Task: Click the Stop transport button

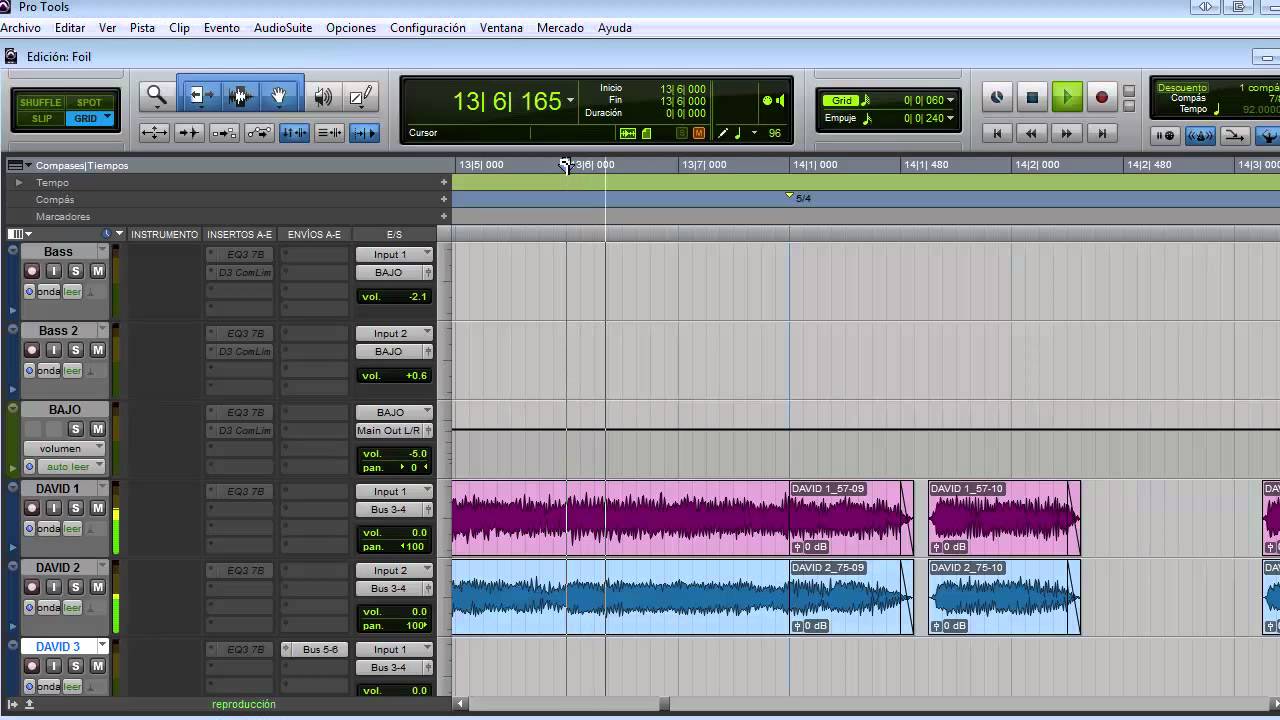Action: pos(1032,97)
